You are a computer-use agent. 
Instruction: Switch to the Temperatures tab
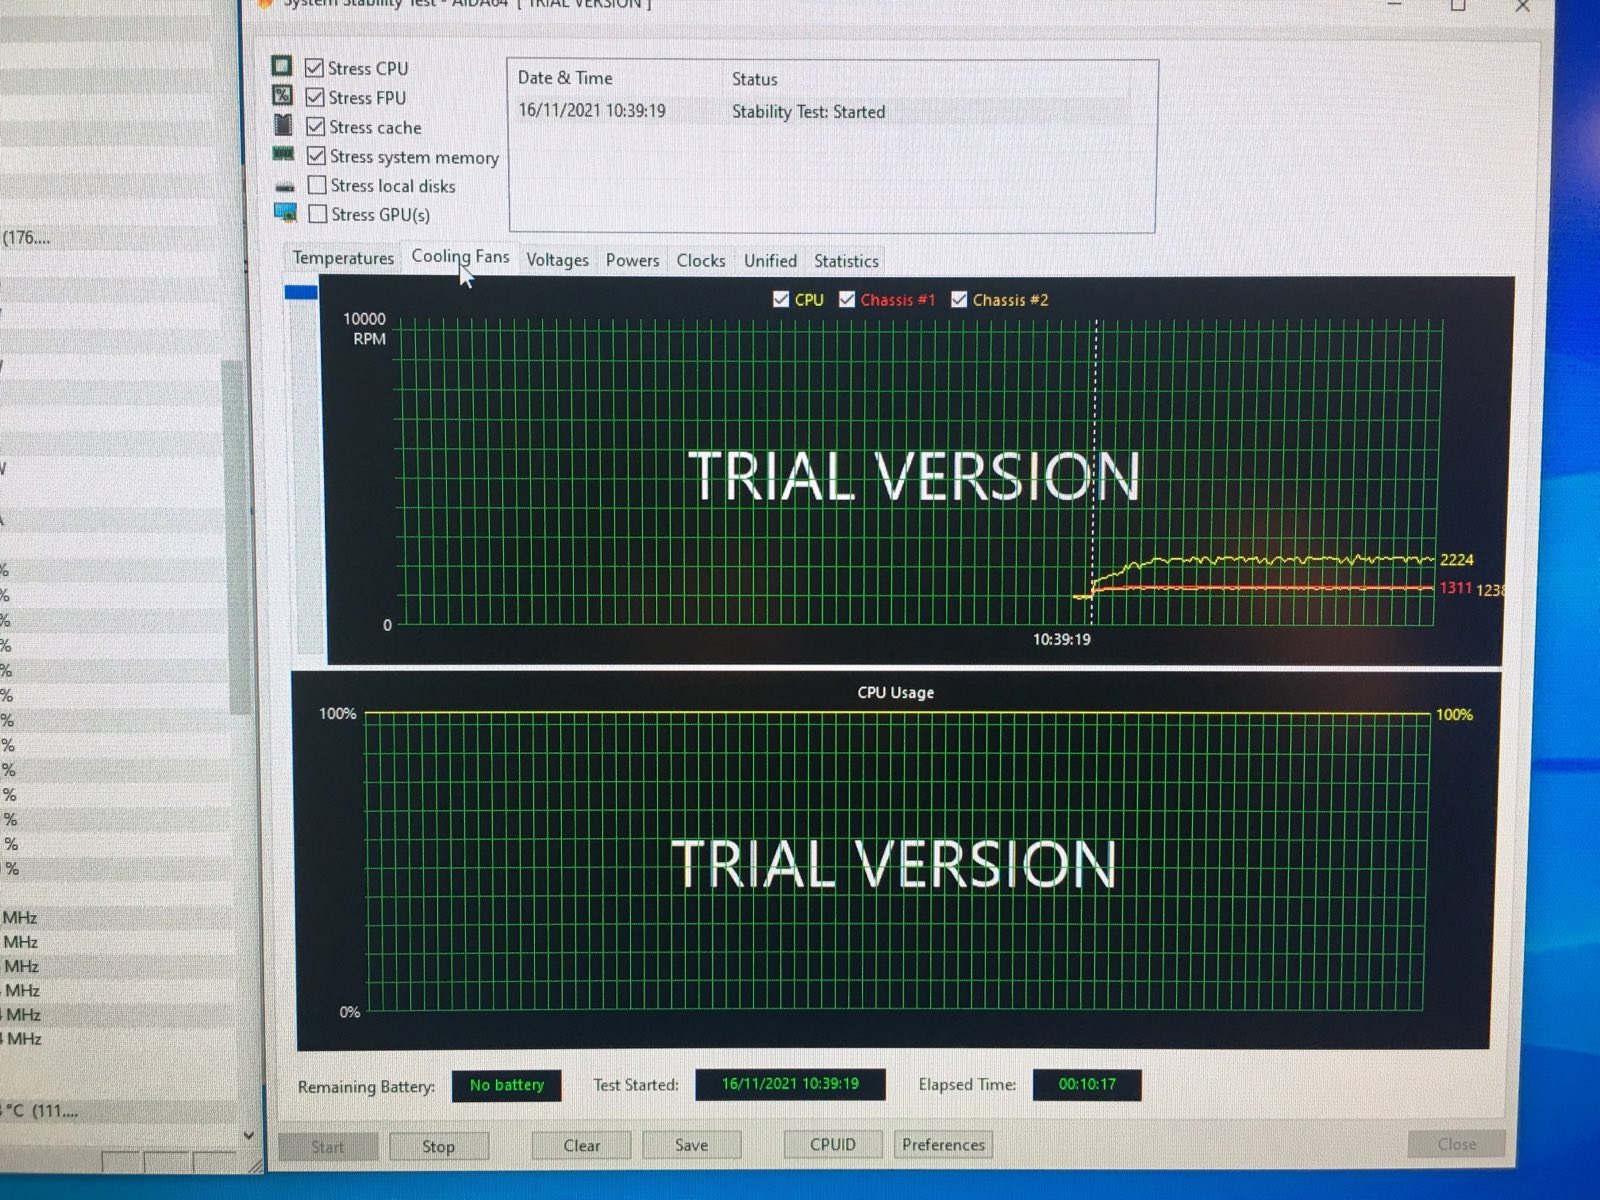click(343, 258)
